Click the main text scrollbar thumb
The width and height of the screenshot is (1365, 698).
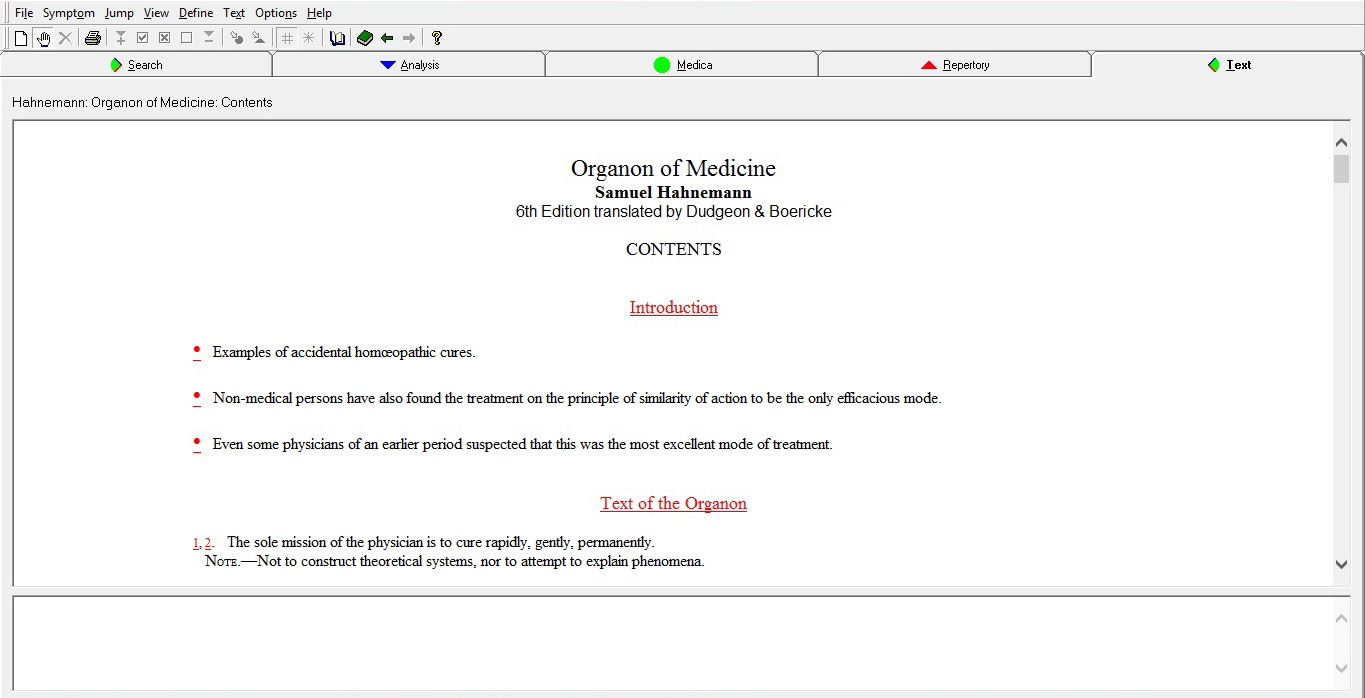click(1341, 169)
